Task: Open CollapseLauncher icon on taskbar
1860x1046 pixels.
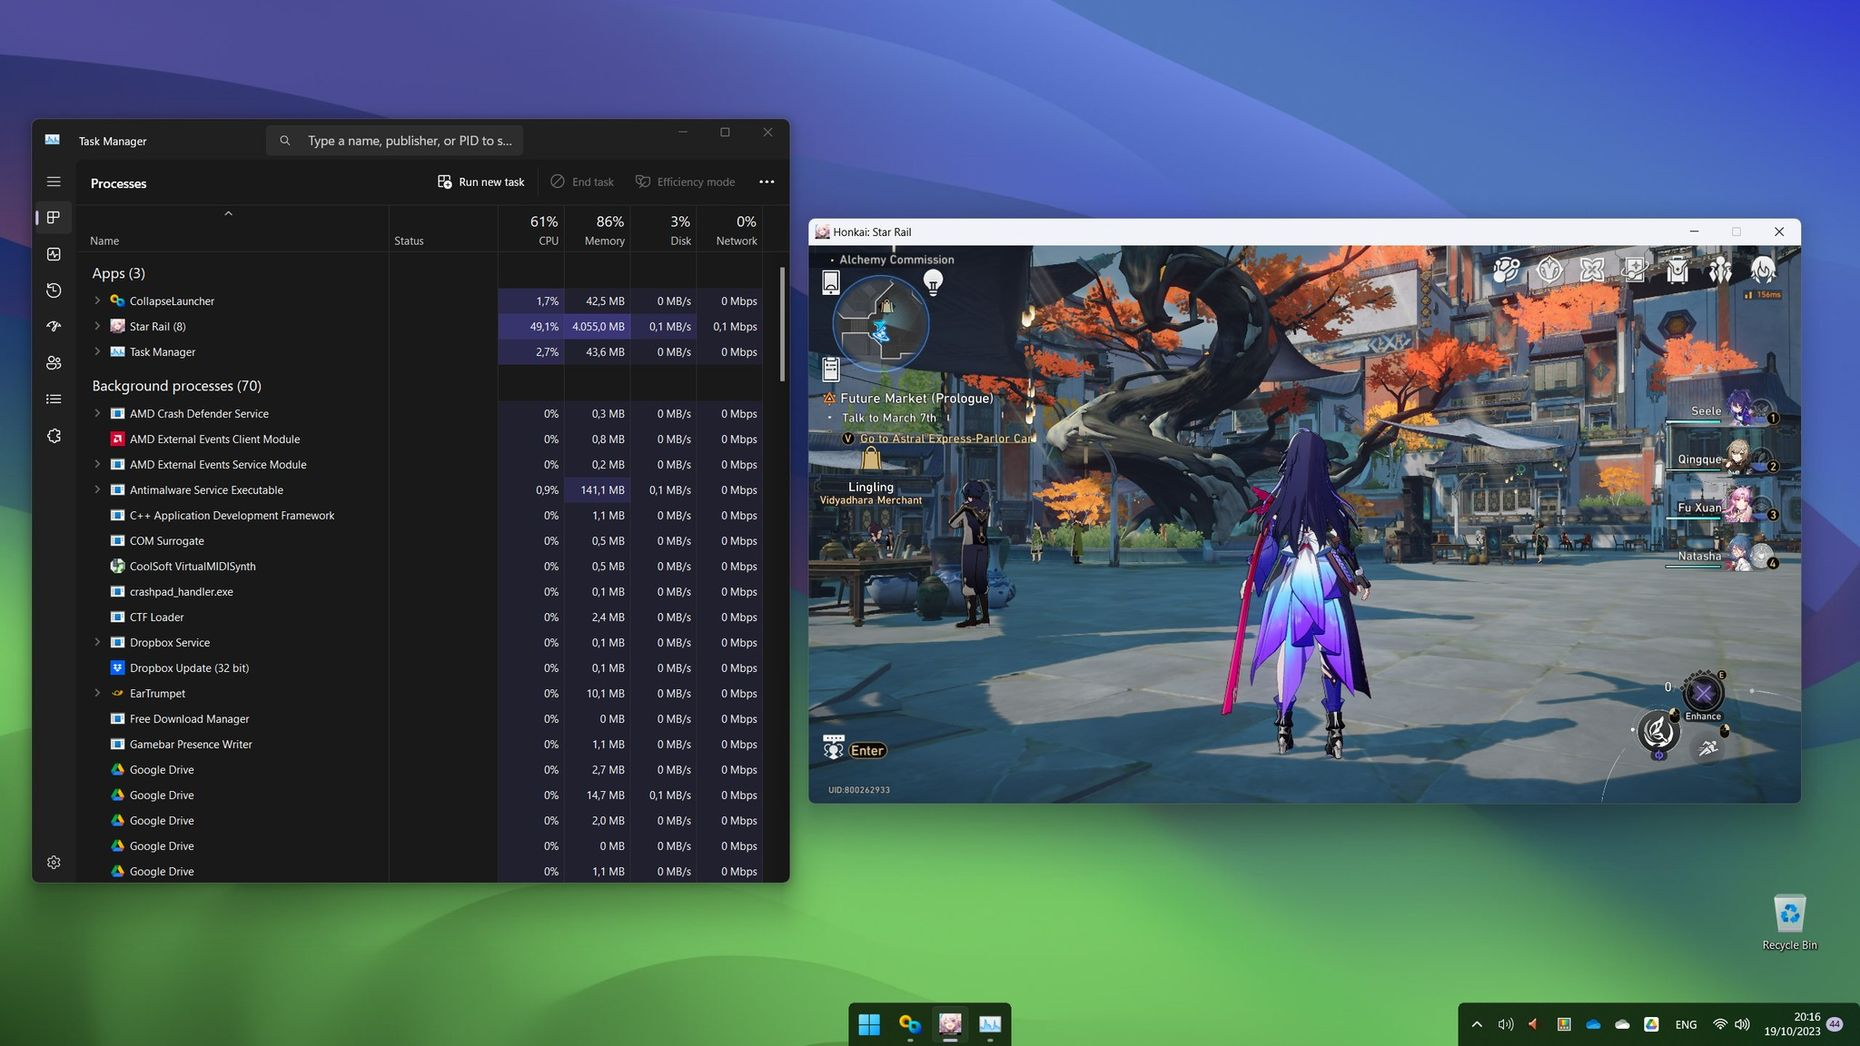Action: click(x=909, y=1024)
